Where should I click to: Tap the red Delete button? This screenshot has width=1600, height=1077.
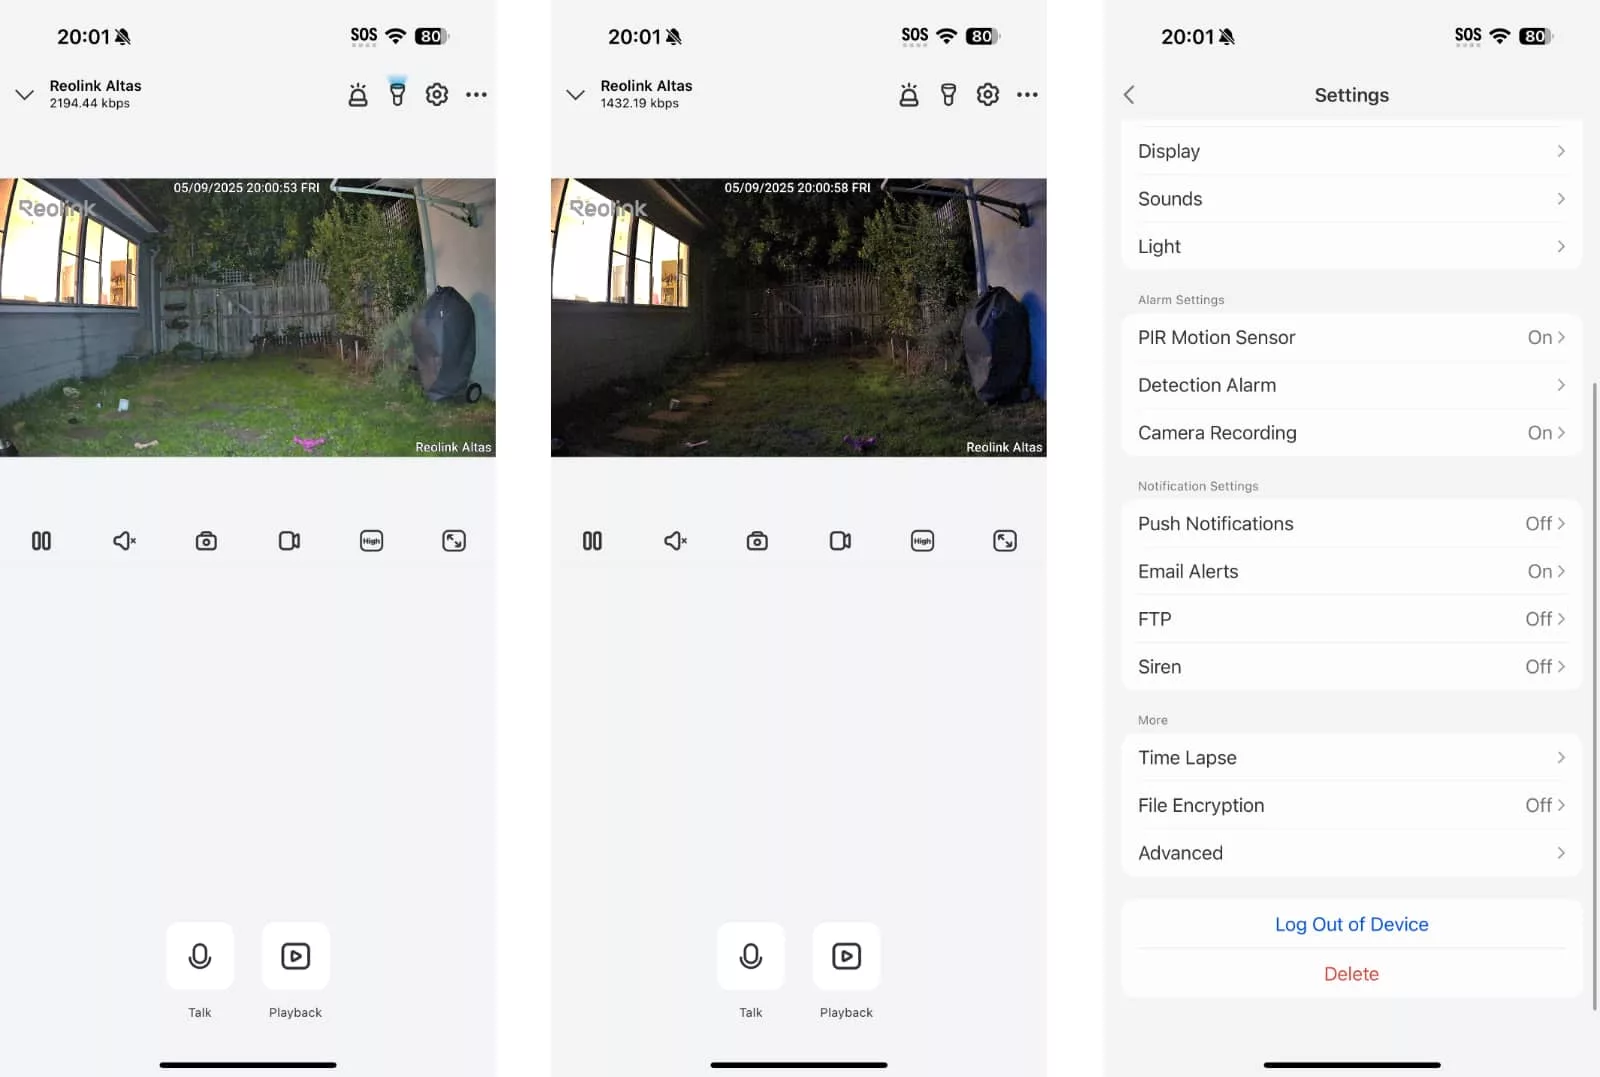(1351, 974)
